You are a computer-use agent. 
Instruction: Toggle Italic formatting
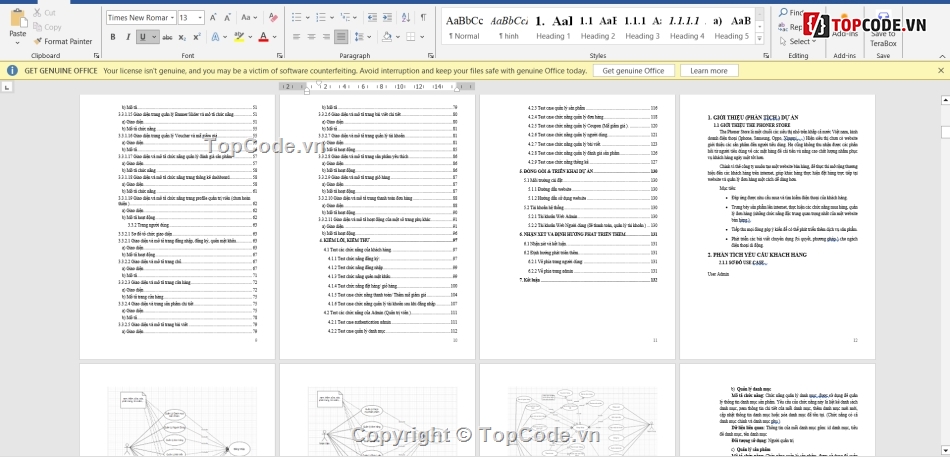click(x=128, y=37)
